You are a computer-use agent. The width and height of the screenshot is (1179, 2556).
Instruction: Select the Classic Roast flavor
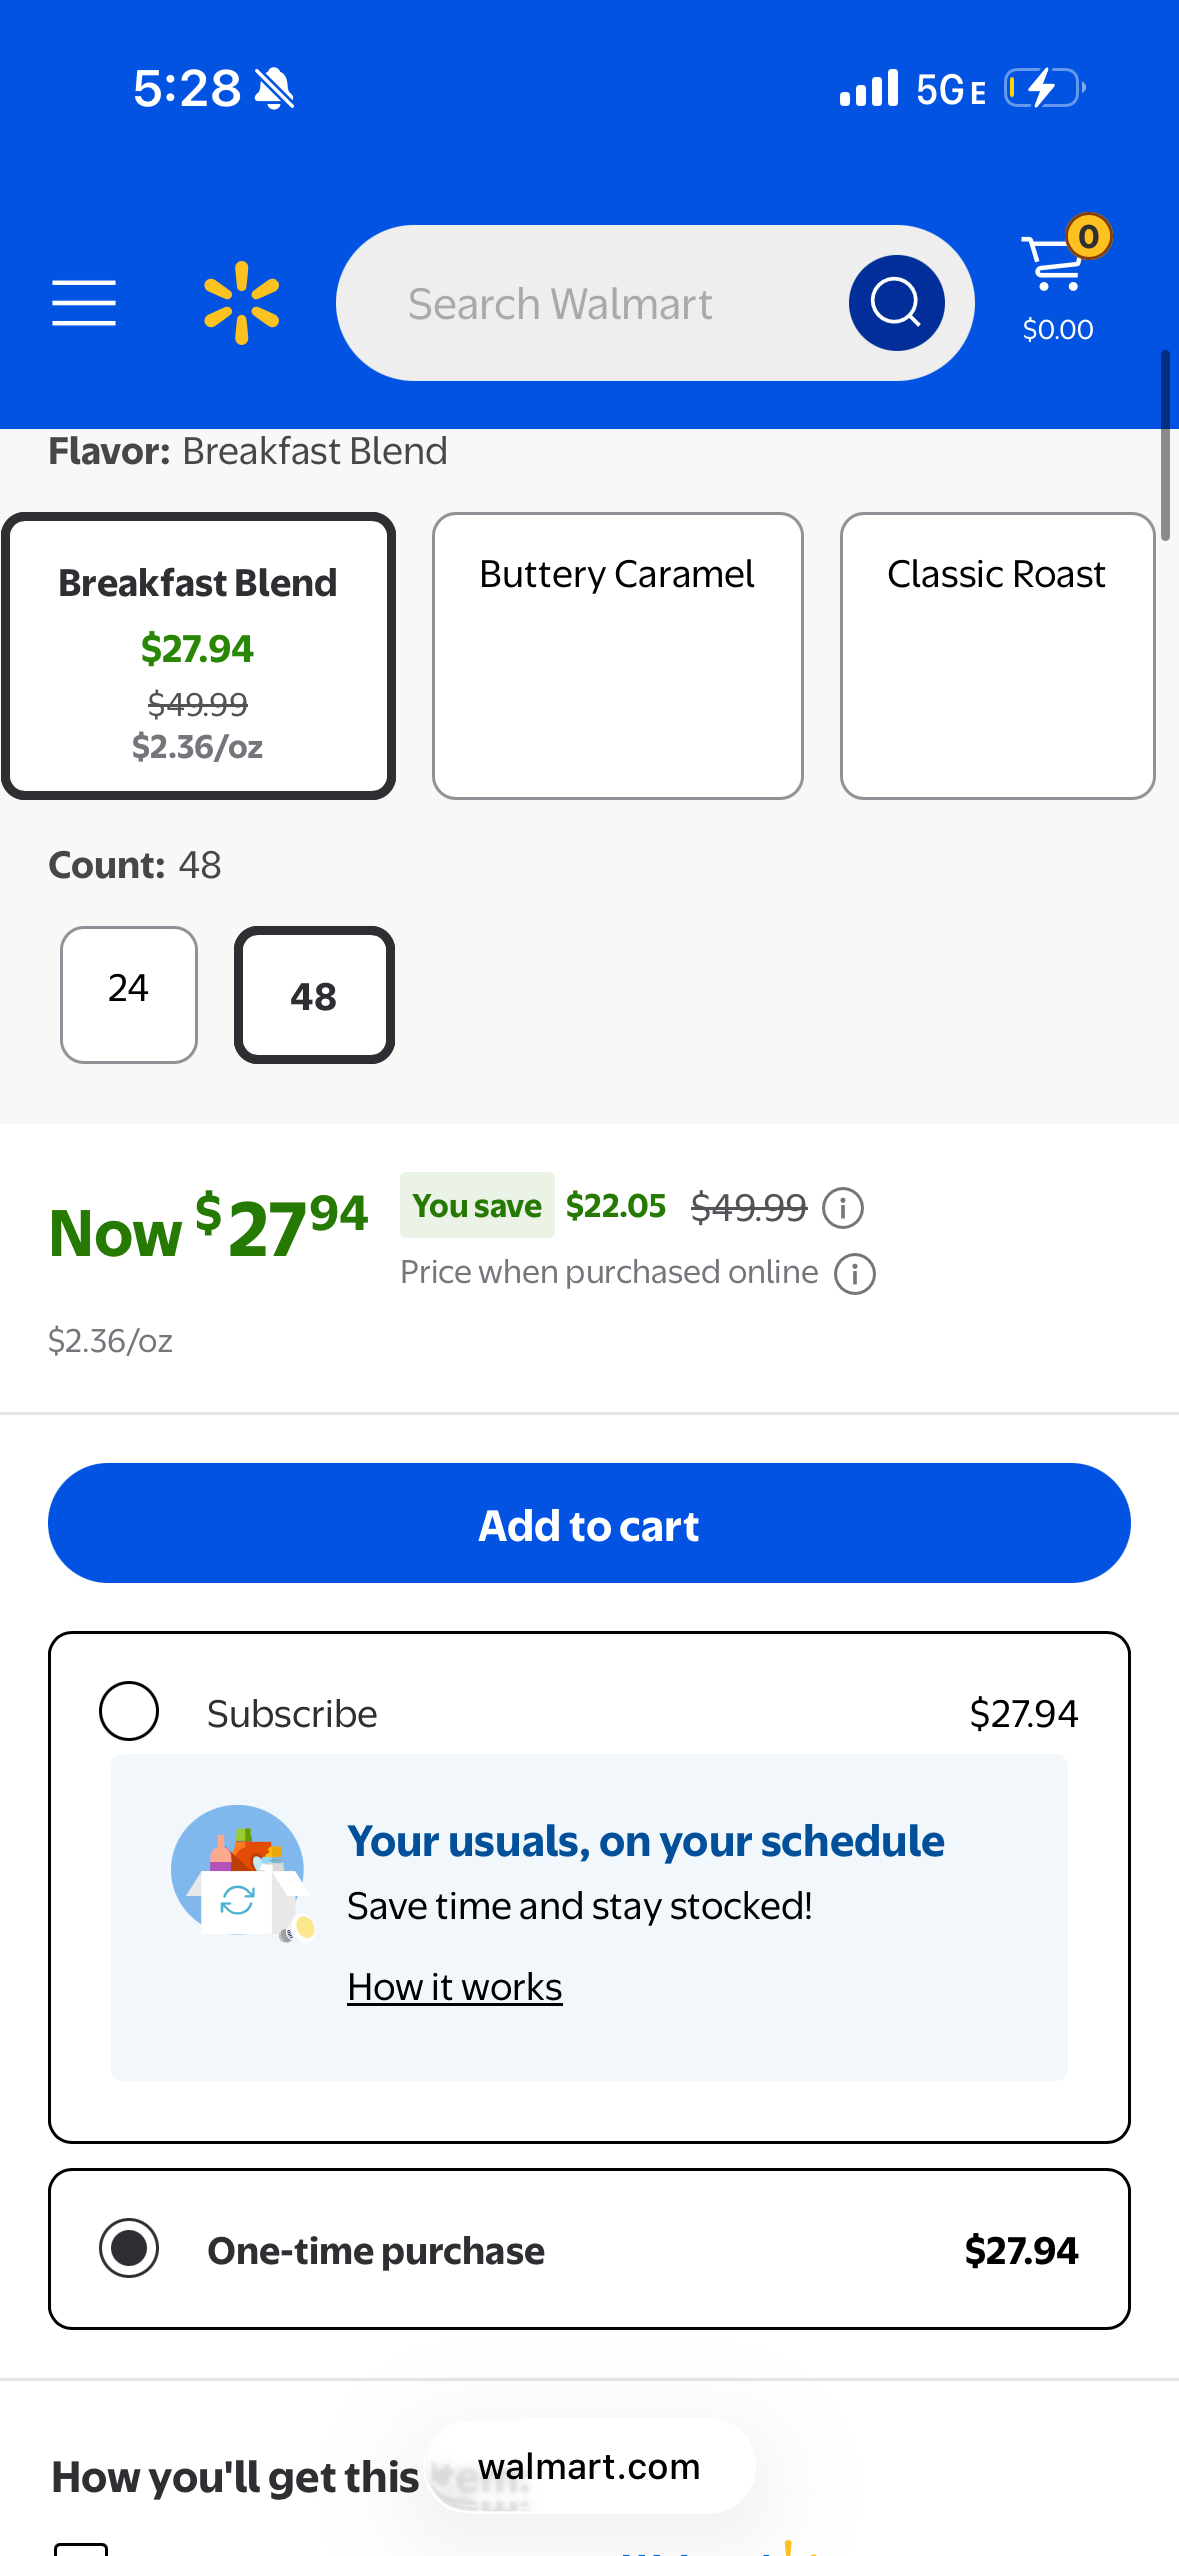997,655
